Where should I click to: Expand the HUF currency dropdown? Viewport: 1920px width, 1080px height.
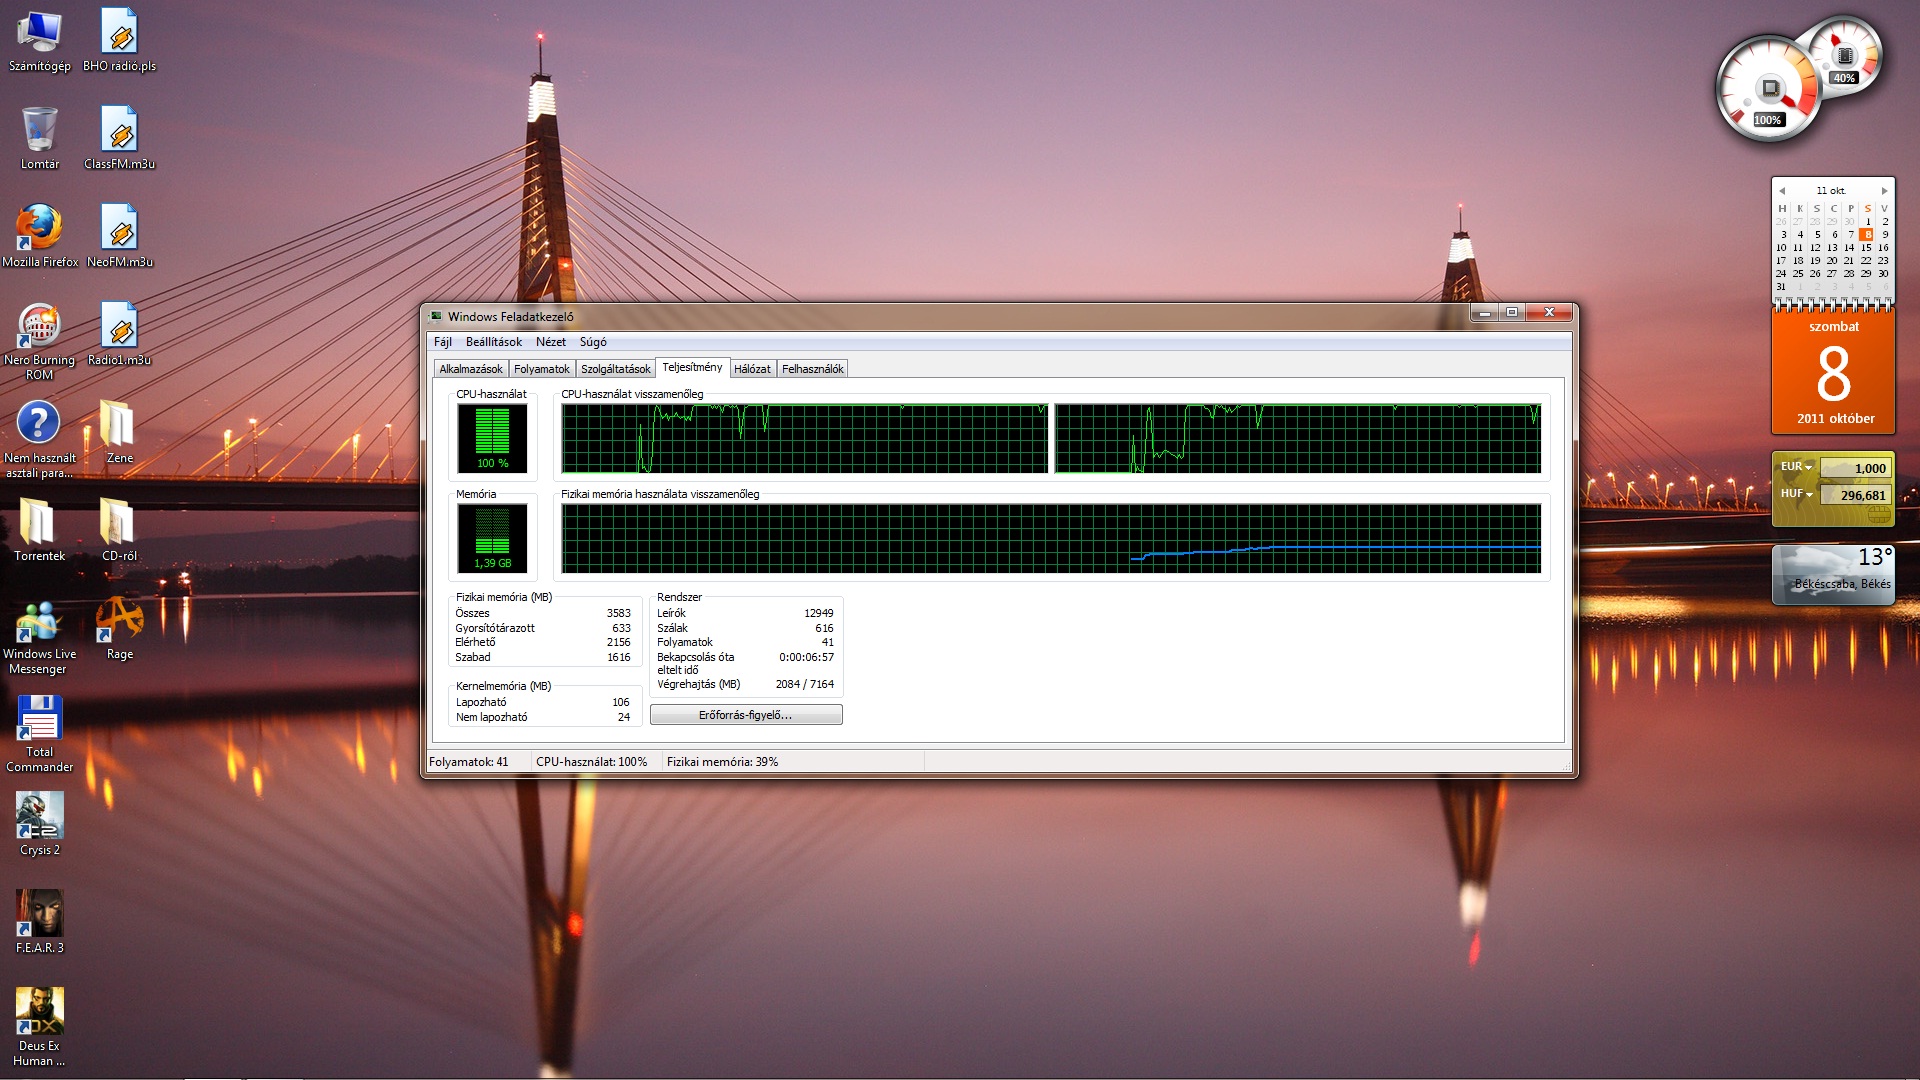pyautogui.click(x=1808, y=494)
